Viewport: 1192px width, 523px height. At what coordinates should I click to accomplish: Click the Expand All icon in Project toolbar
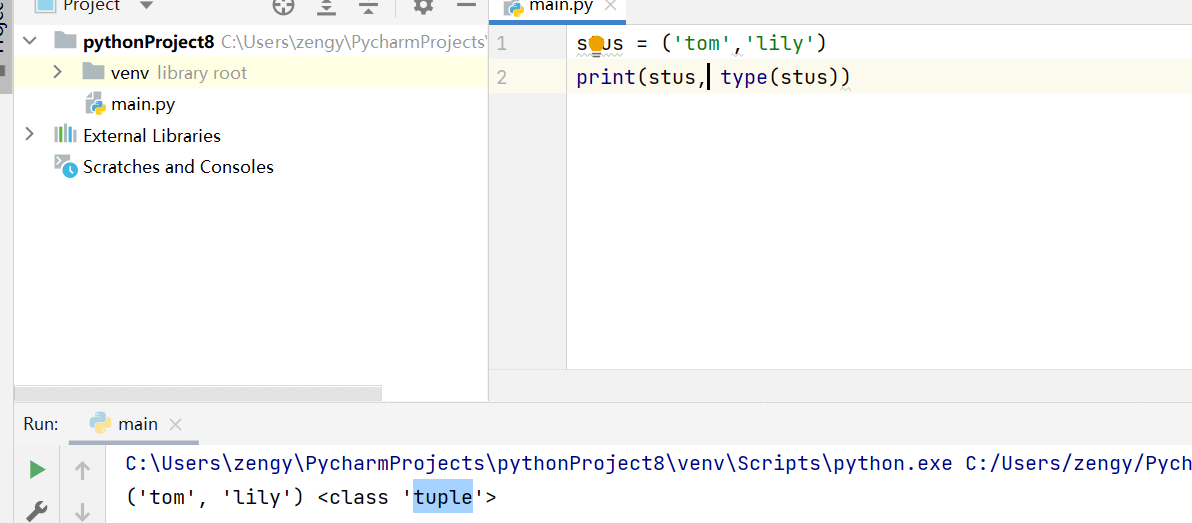[327, 6]
